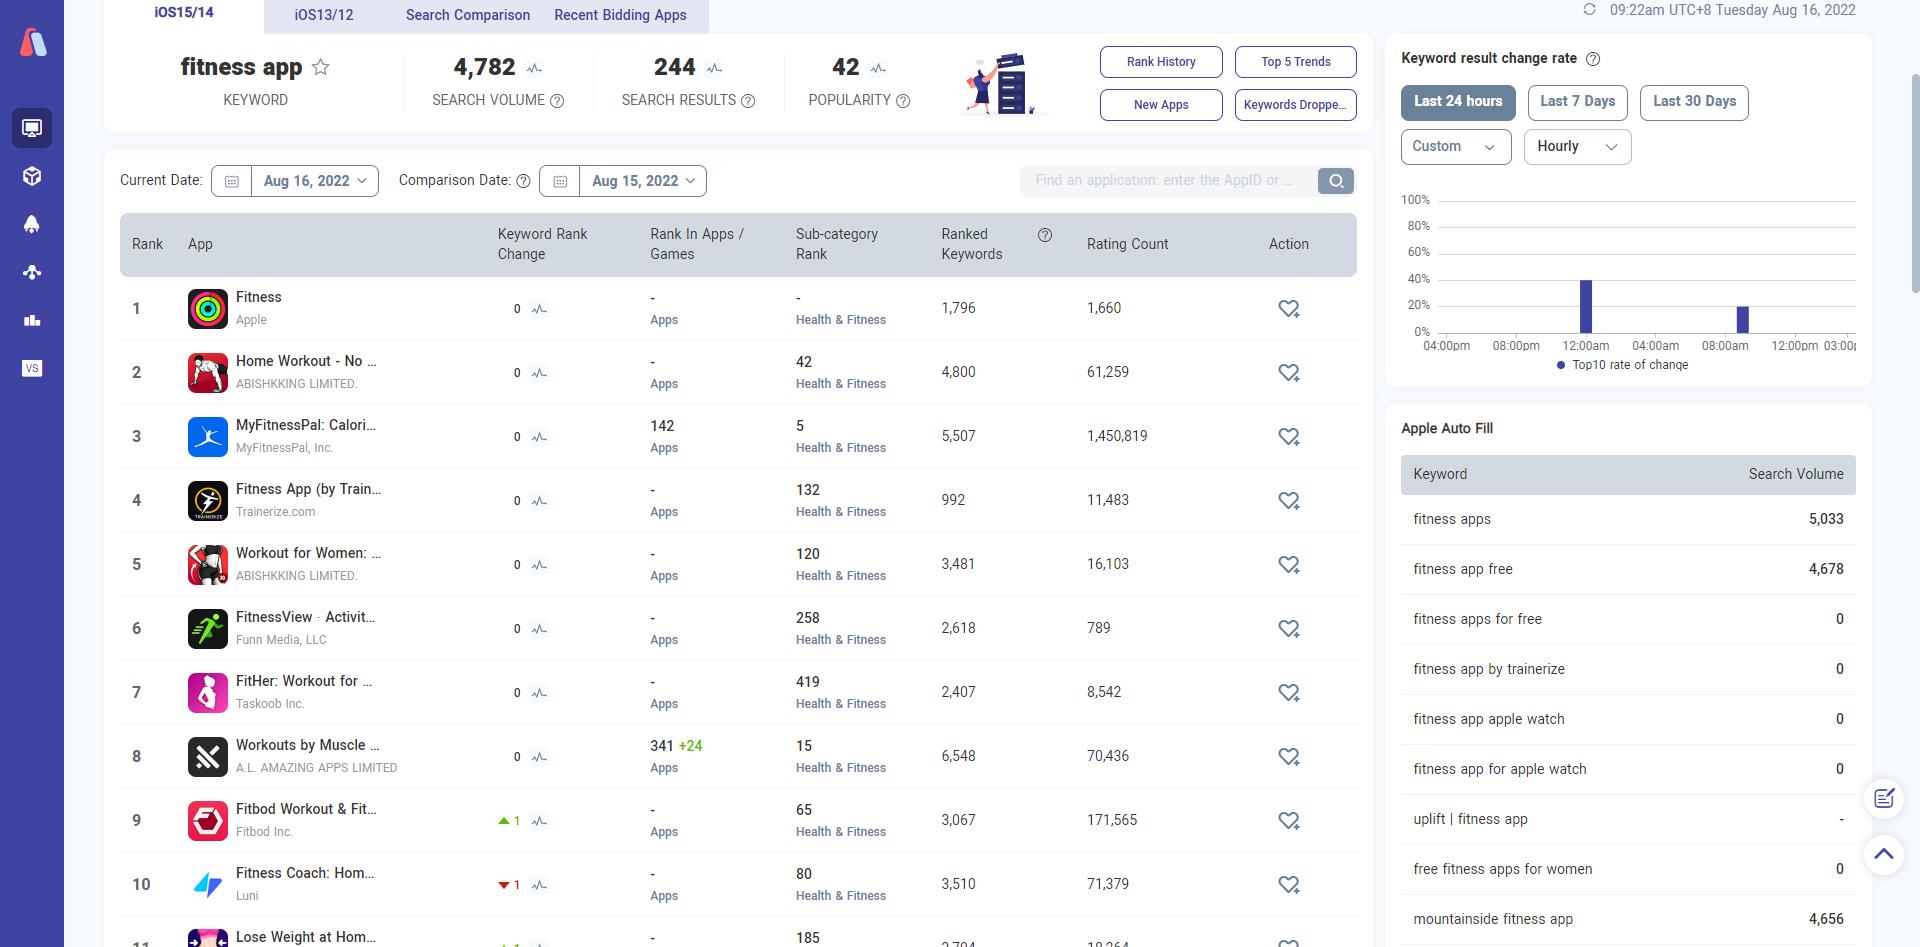
Task: Select Last 24 hours range
Action: (1458, 102)
